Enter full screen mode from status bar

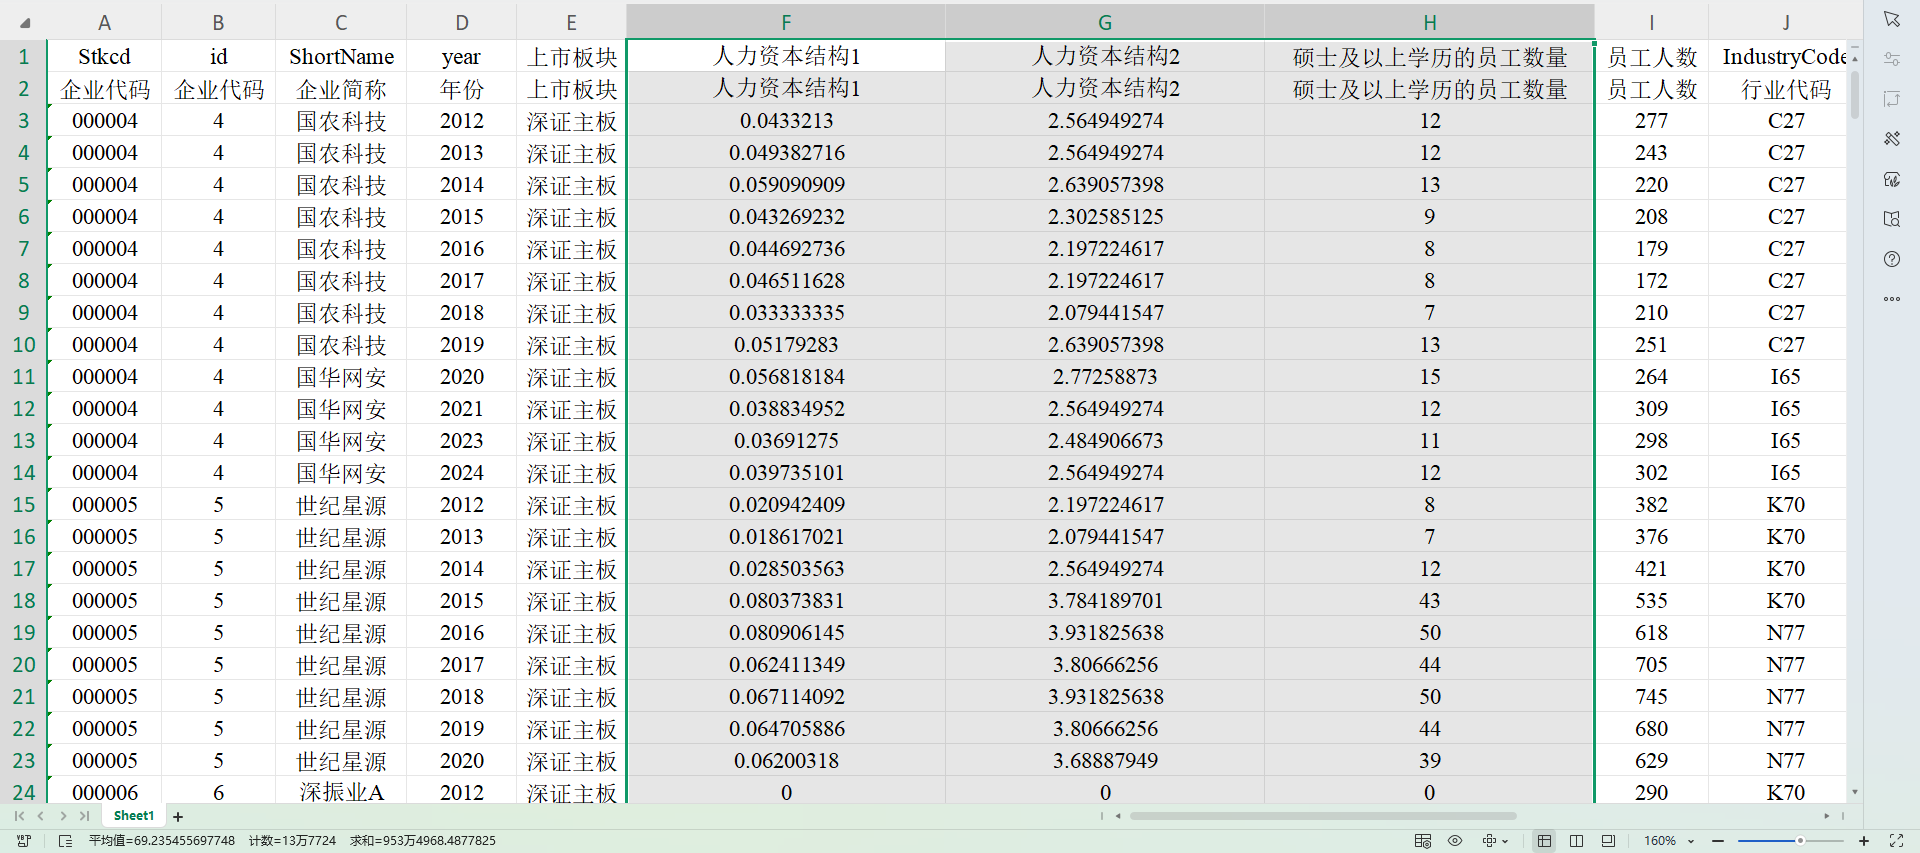click(1896, 841)
